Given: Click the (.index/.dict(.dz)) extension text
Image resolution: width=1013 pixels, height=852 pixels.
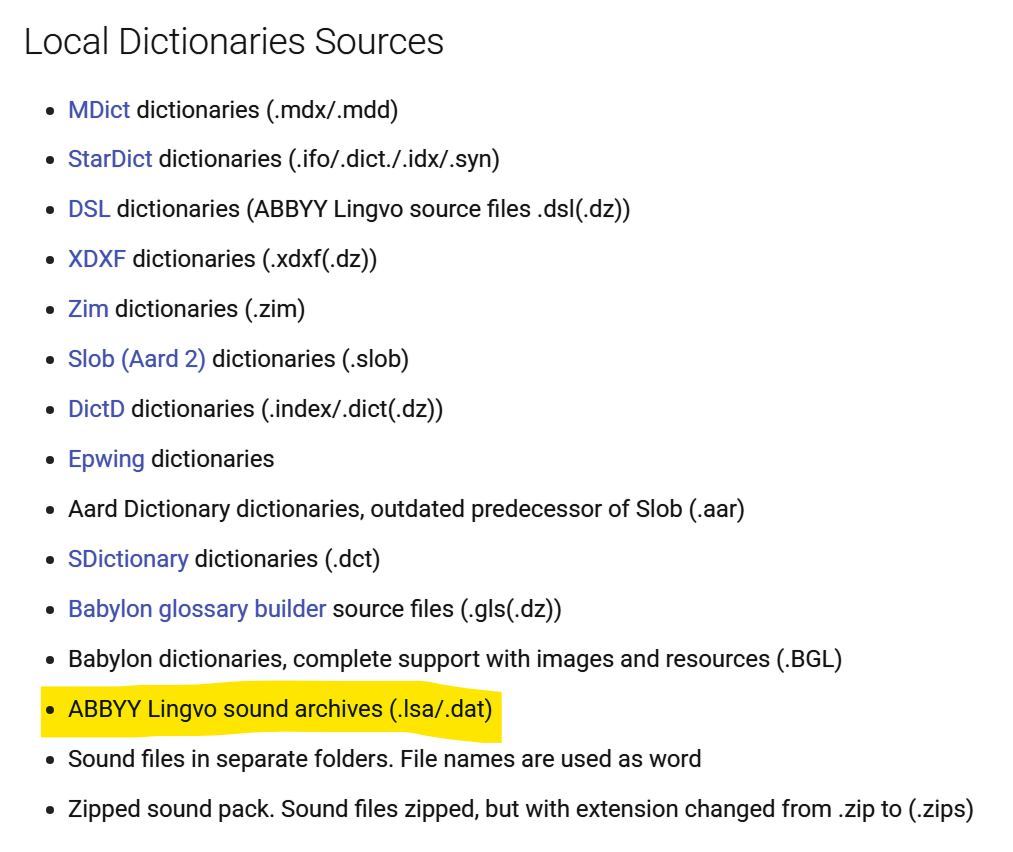Looking at the screenshot, I should tap(352, 409).
